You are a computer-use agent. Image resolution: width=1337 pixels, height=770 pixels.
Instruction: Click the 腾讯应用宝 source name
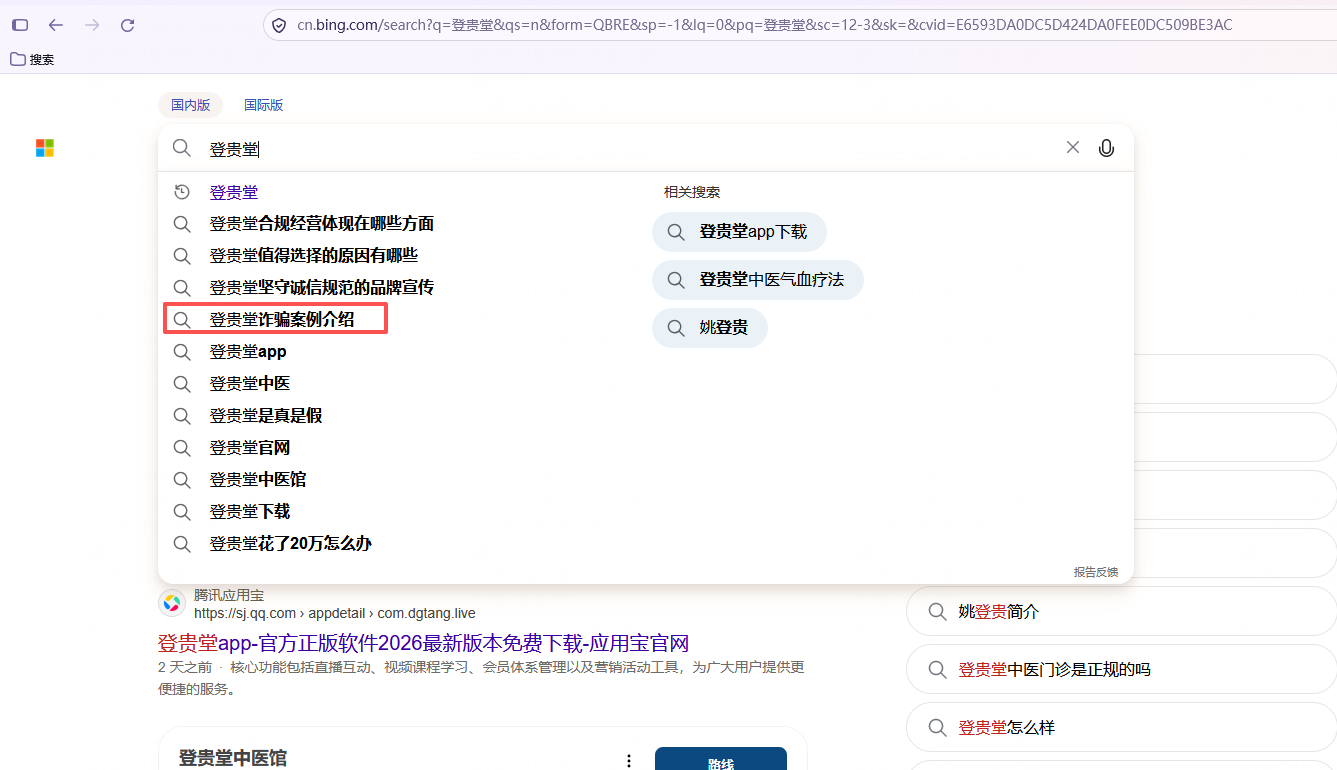[229, 595]
